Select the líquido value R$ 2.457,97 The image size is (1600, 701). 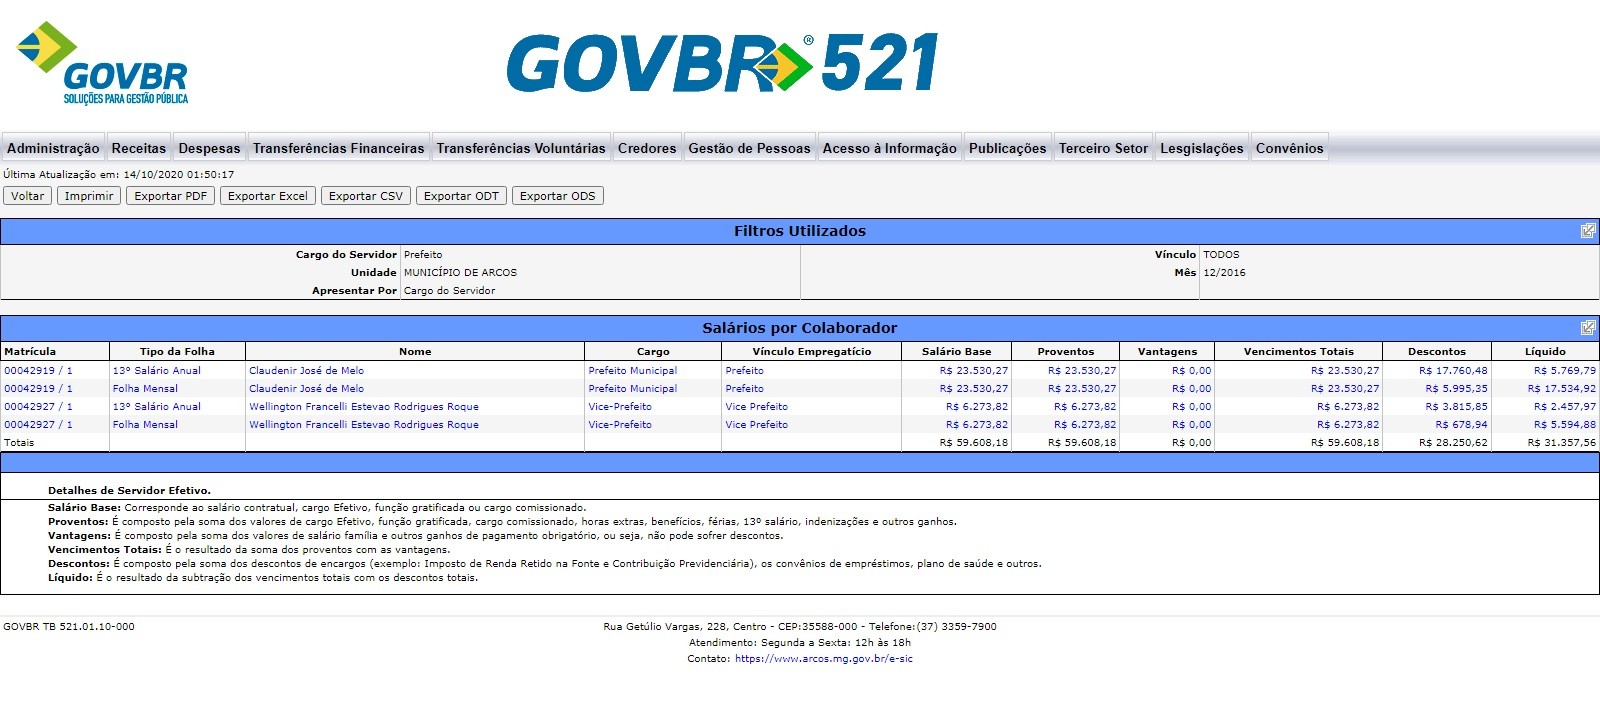pyautogui.click(x=1565, y=407)
